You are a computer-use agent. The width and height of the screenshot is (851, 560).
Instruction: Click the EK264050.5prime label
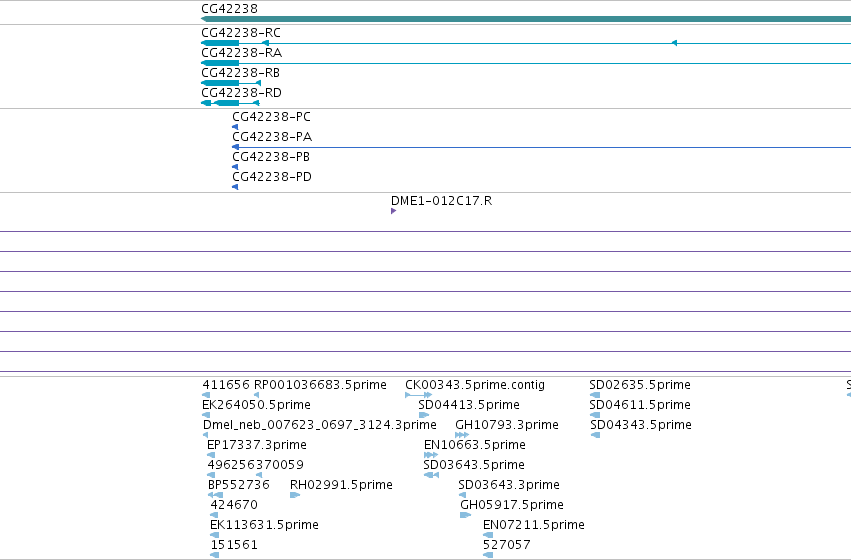256,405
